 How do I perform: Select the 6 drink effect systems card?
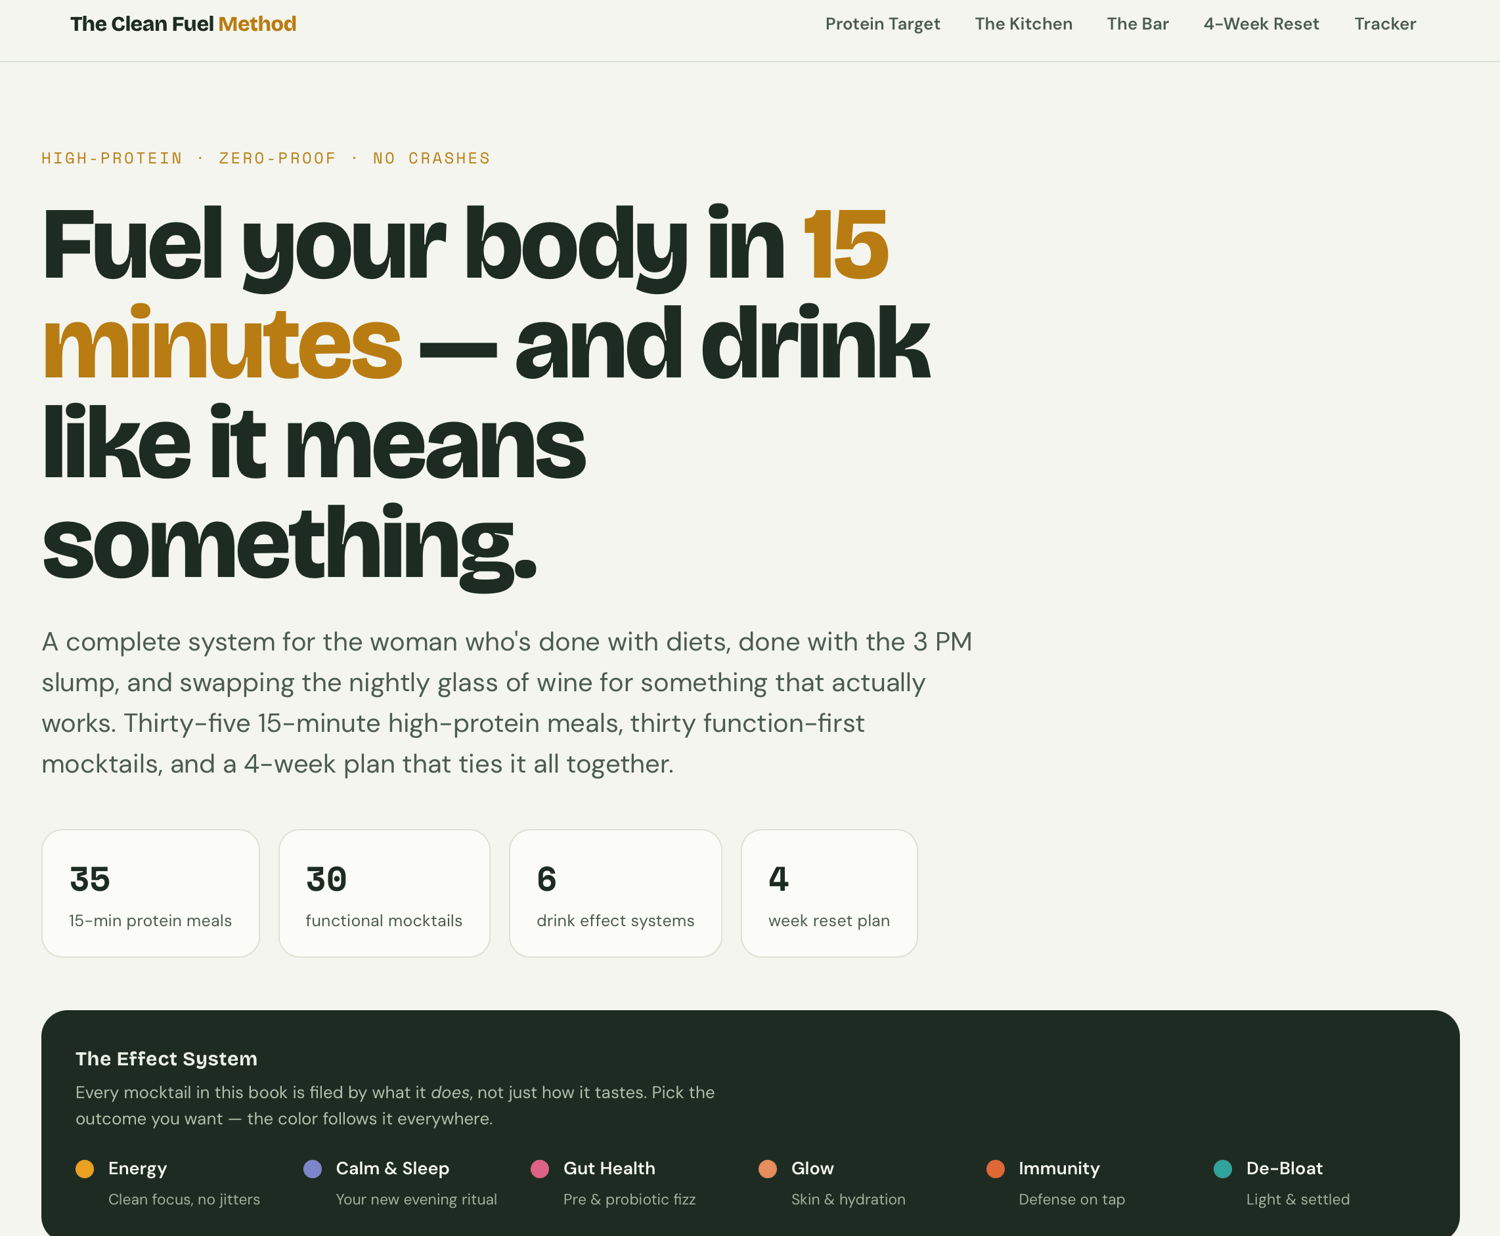coord(615,893)
